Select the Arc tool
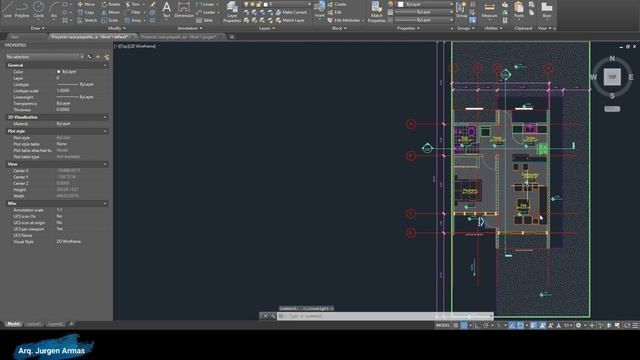This screenshot has width=640, height=360. point(54,9)
